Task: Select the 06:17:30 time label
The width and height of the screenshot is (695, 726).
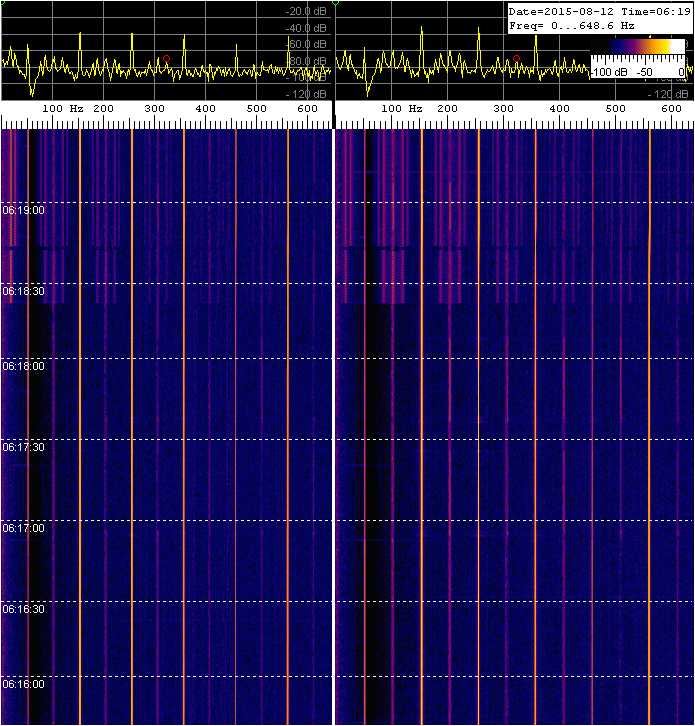Action: coord(24,447)
